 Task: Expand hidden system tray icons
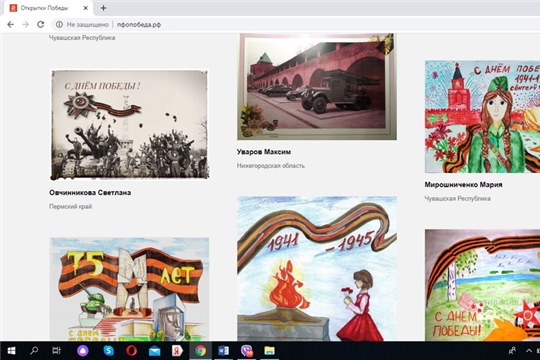[529, 351]
